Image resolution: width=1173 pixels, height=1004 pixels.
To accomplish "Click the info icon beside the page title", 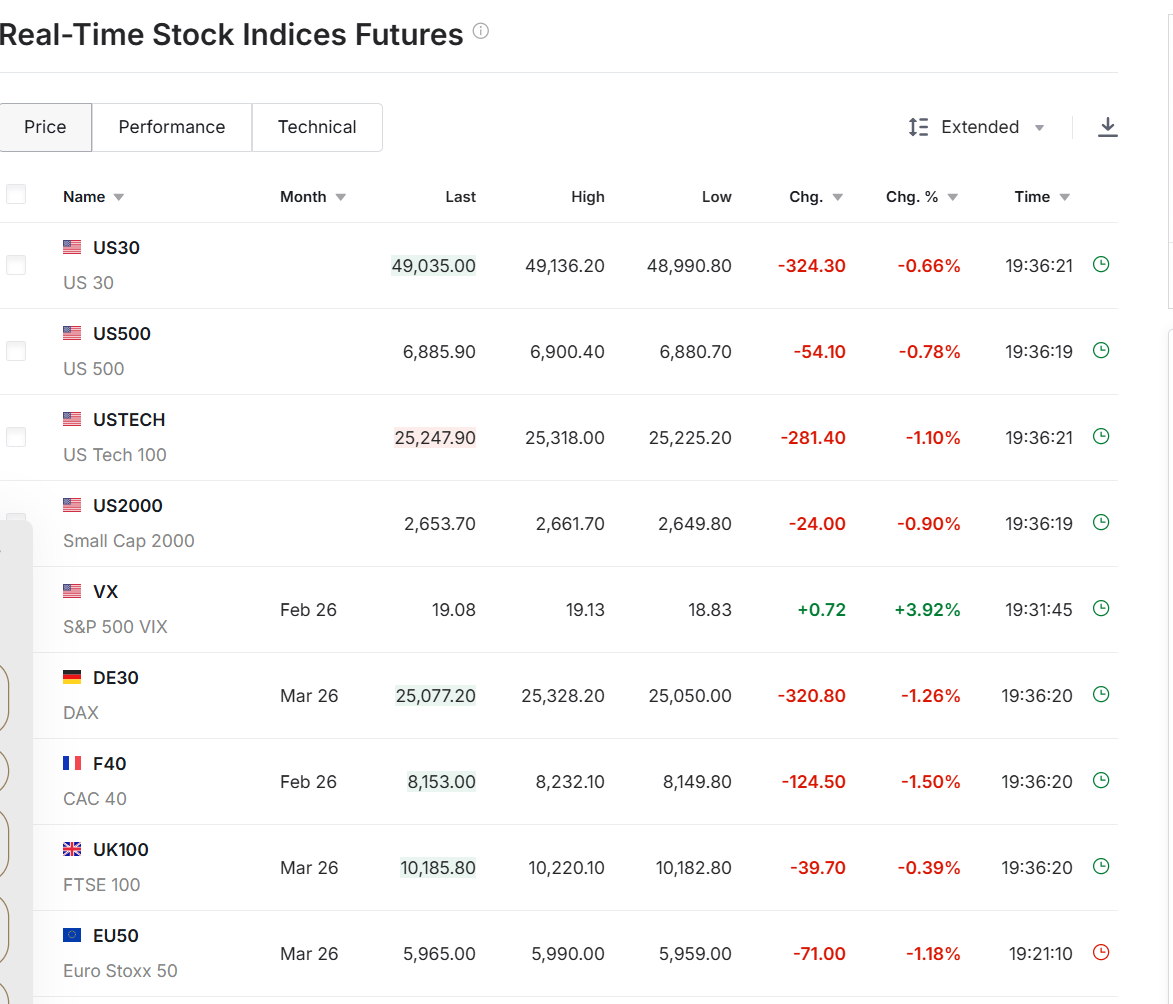I will tap(481, 31).
